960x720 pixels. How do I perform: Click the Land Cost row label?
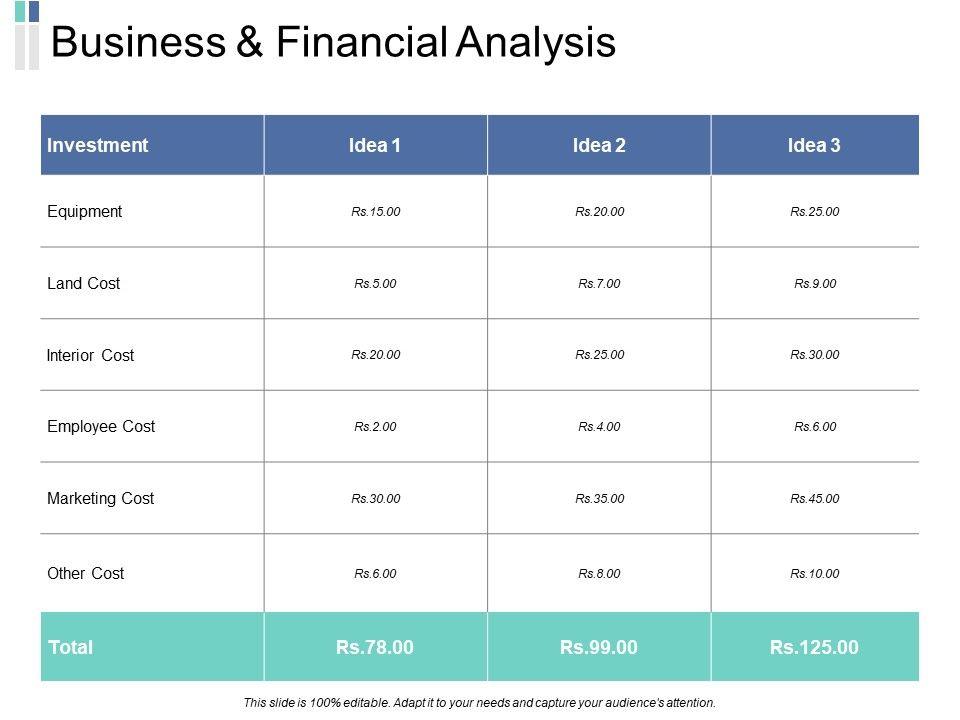(84, 283)
